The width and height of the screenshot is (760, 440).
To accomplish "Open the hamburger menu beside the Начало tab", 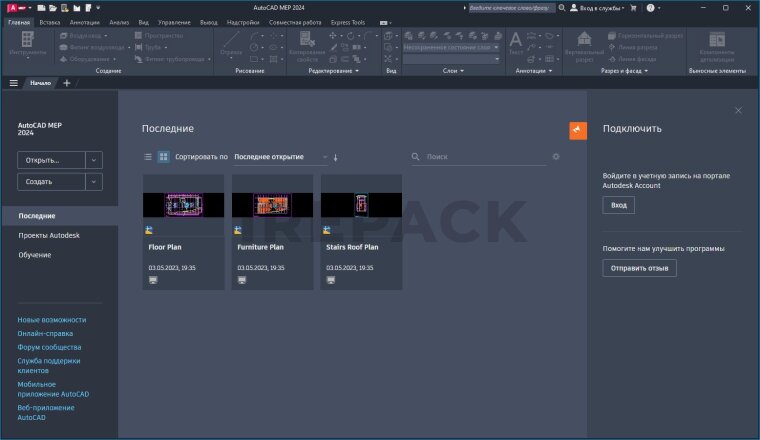I will [13, 83].
